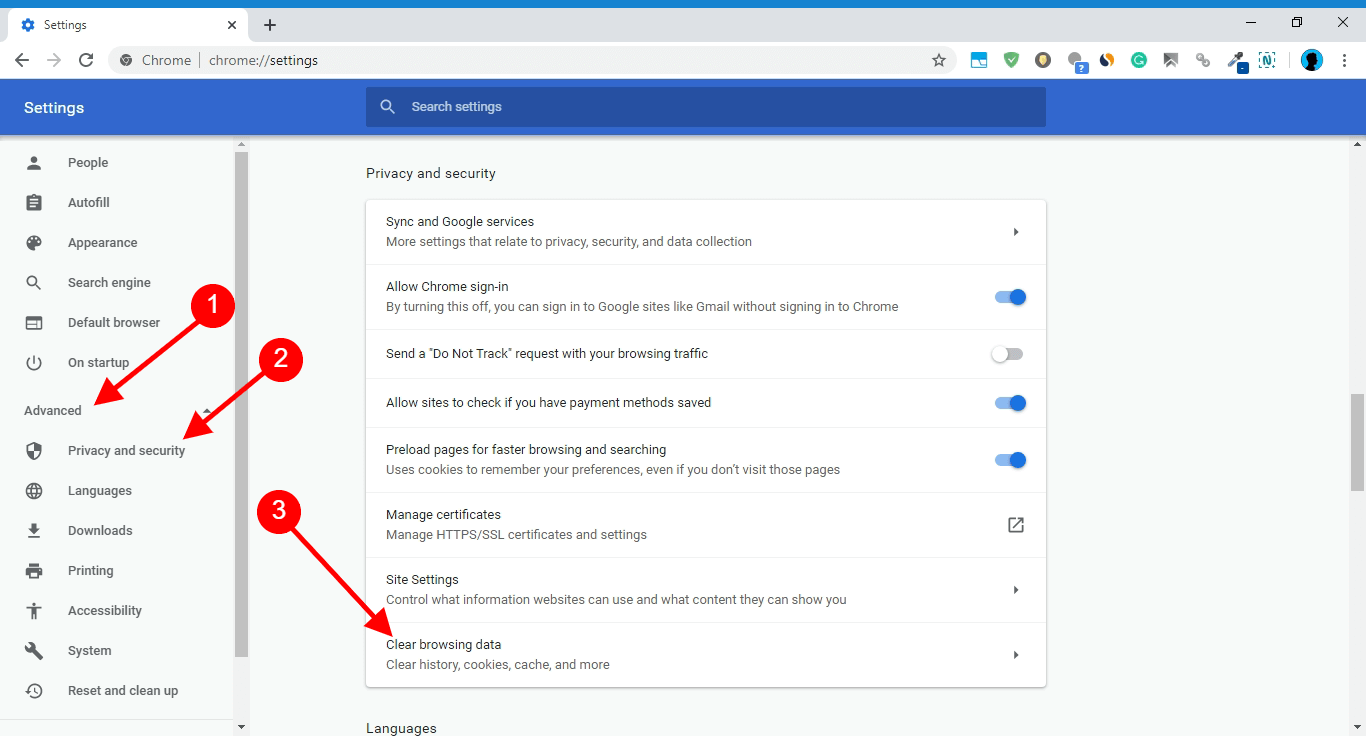Click the external link icon for Manage certificates
Screen dimensions: 1366x736
(x=1016, y=525)
